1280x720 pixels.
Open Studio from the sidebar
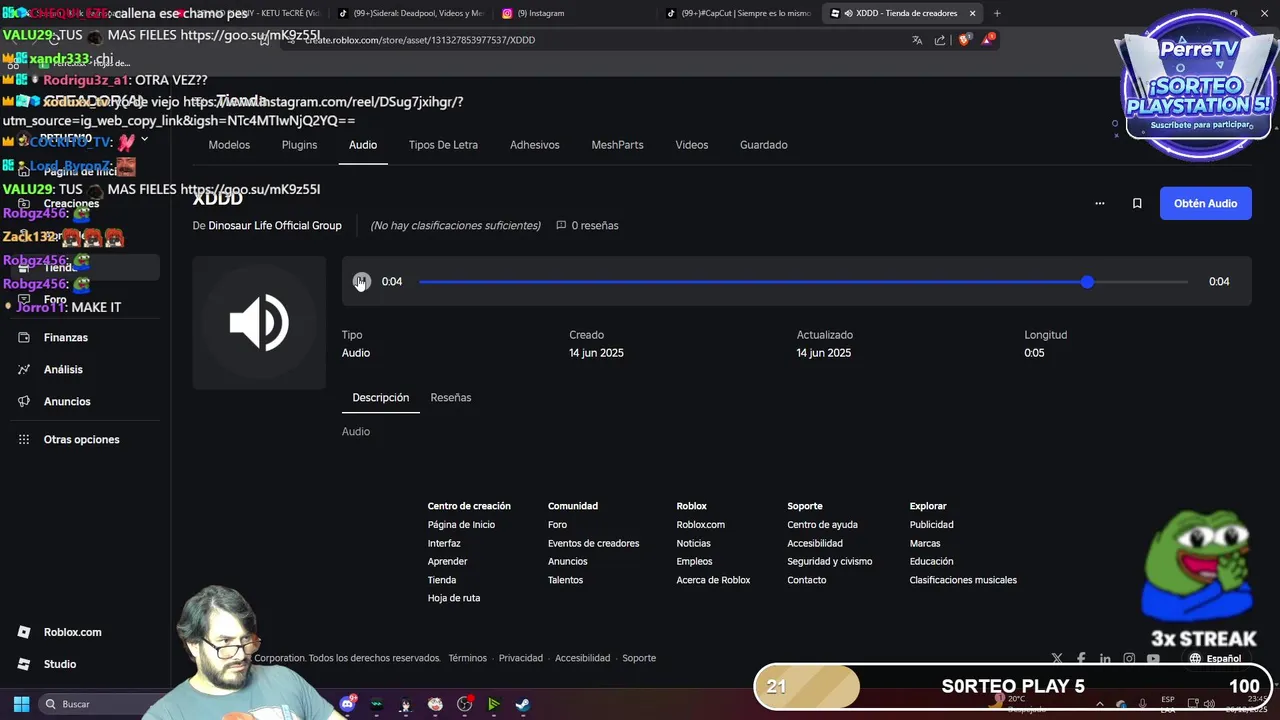[x=60, y=664]
